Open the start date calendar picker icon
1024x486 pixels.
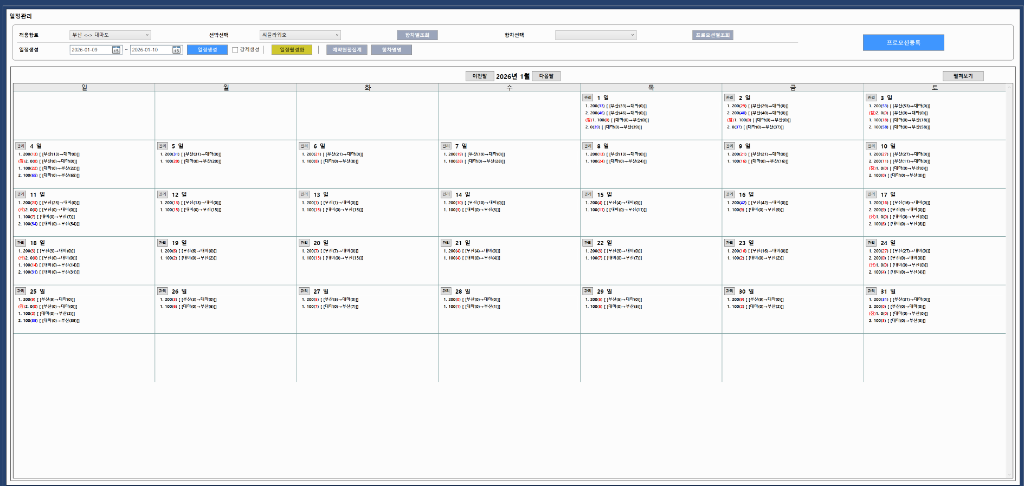click(x=116, y=49)
